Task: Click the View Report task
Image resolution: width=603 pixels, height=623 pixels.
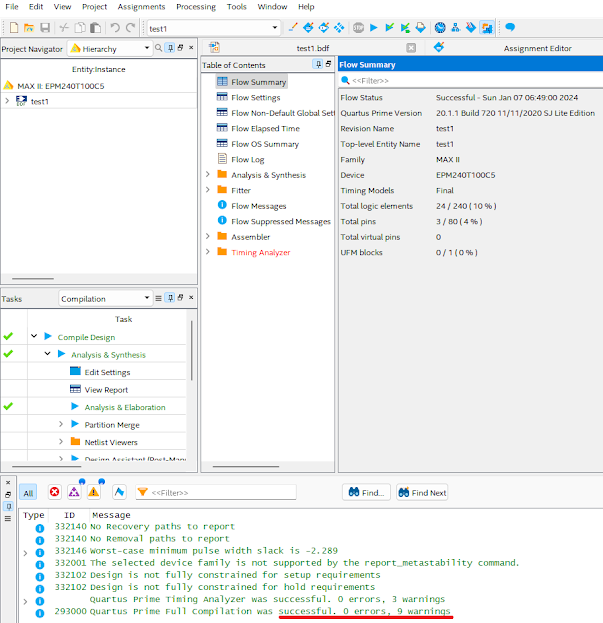Action: [x=106, y=389]
